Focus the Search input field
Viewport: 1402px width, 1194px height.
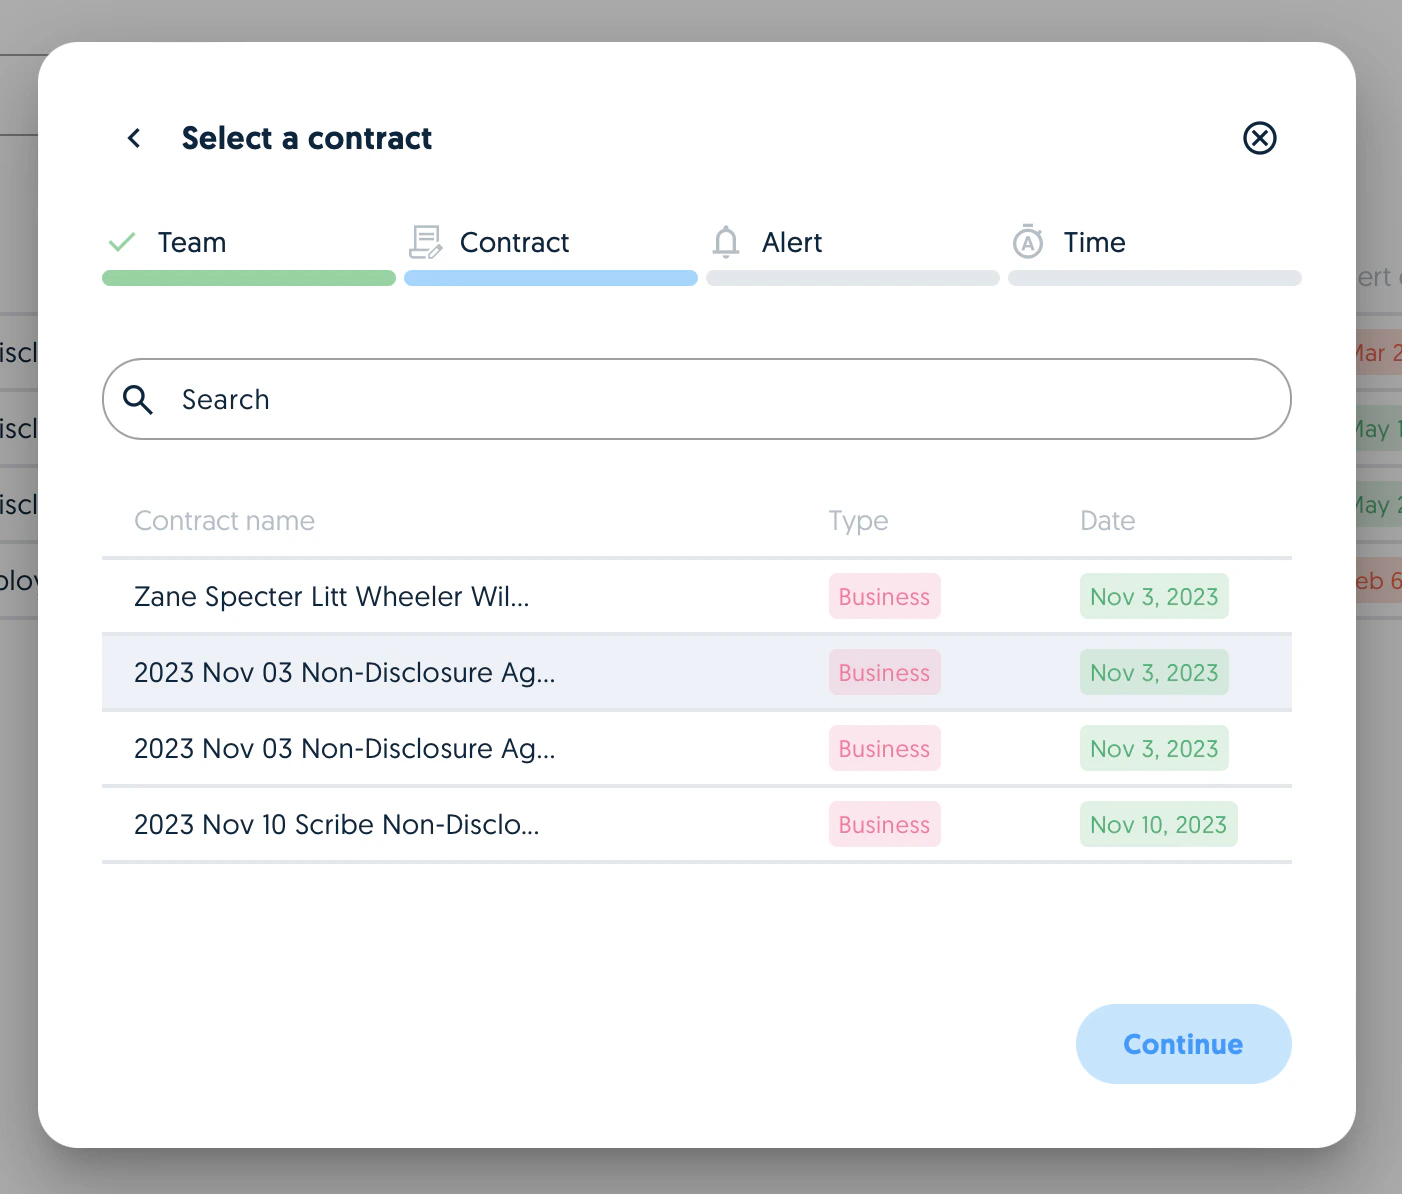tap(697, 399)
